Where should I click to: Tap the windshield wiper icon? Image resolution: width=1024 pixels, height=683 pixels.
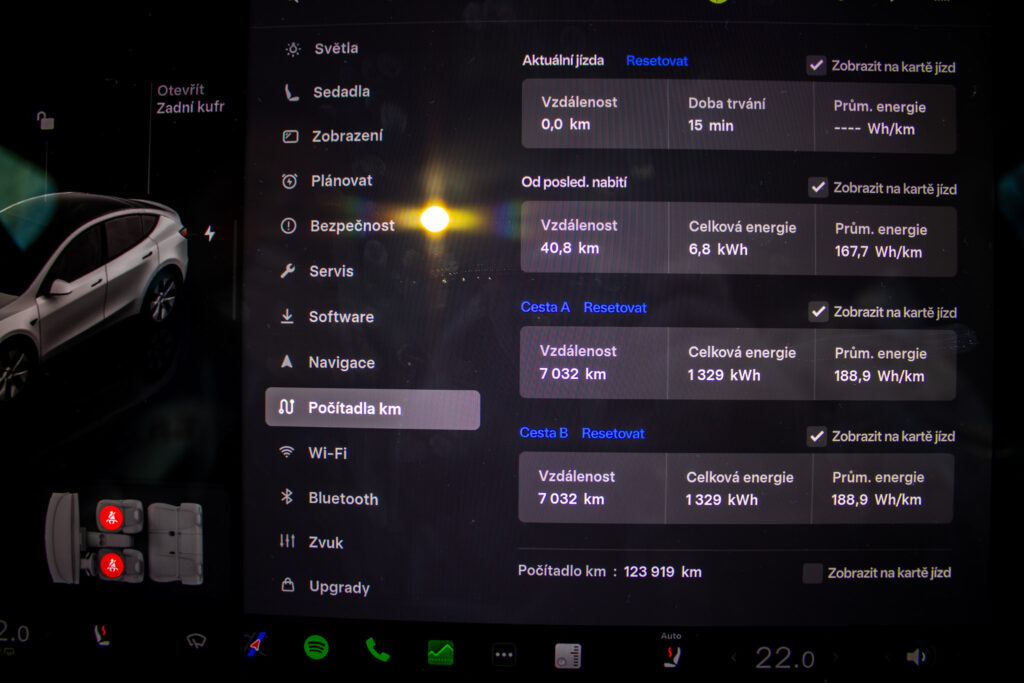click(x=196, y=641)
